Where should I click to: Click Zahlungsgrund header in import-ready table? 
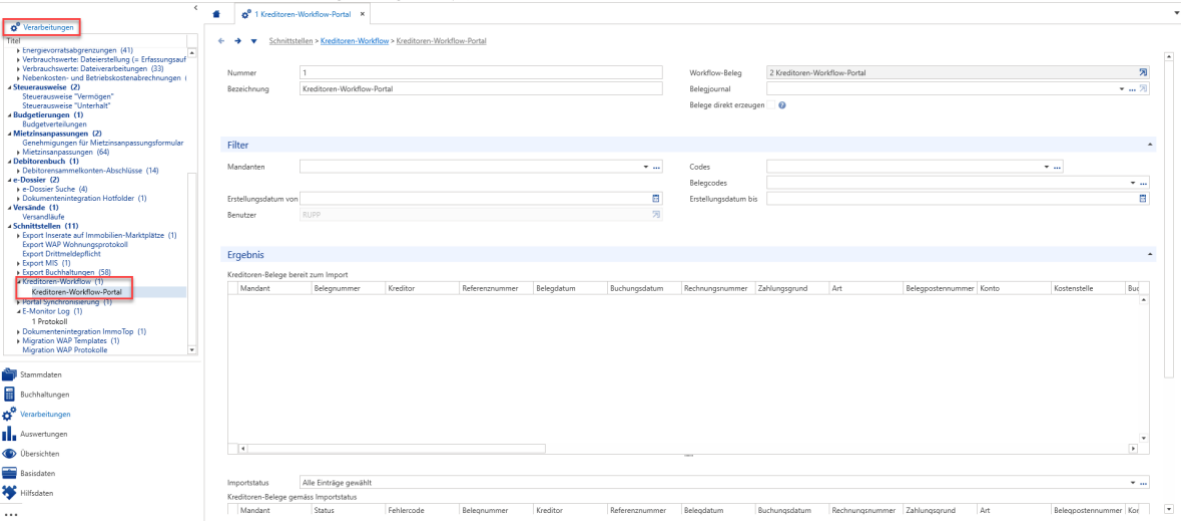(x=791, y=288)
